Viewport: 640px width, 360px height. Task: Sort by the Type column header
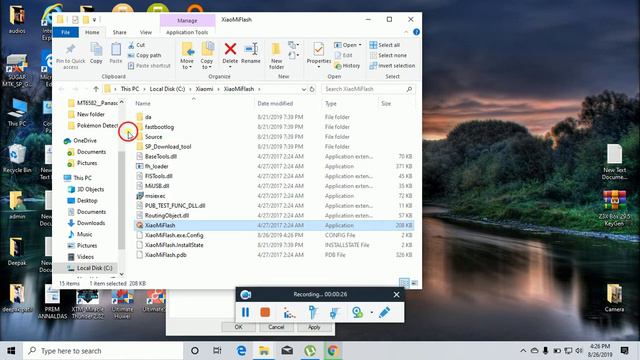331,103
